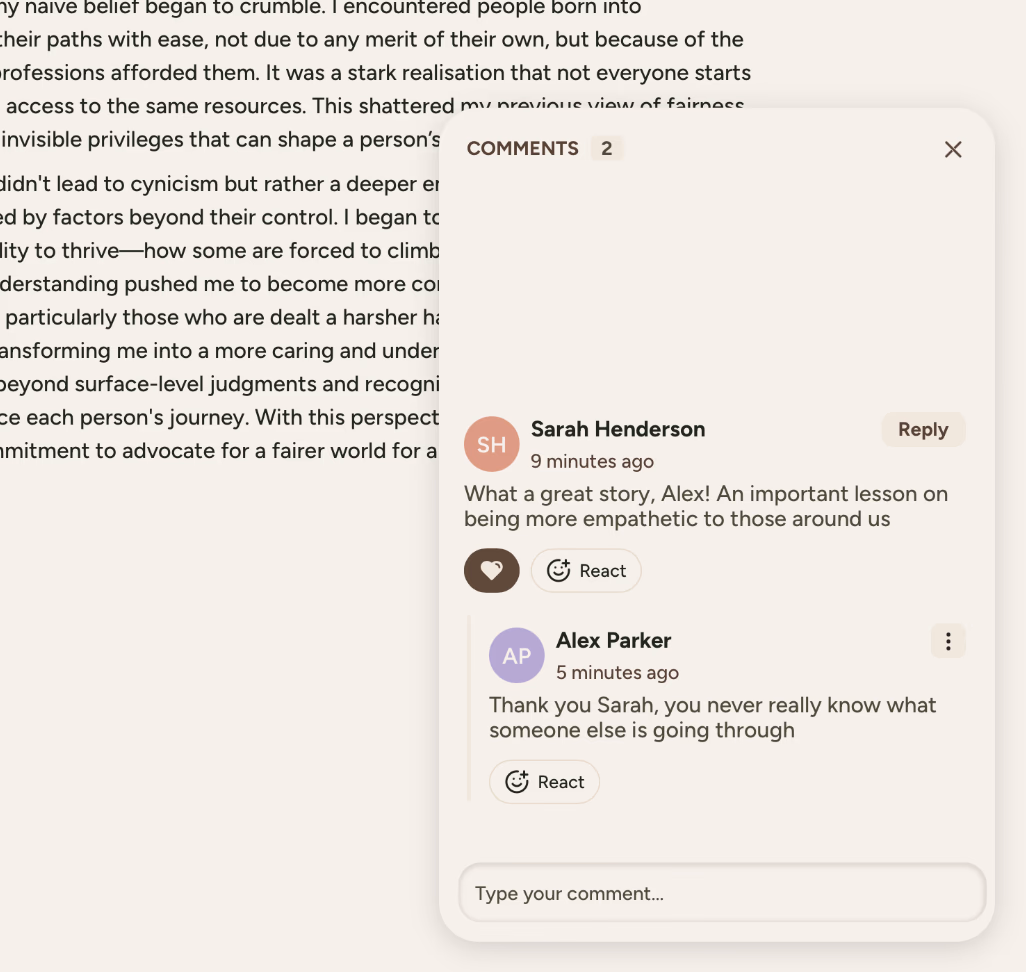Toggle the heart like on Sarah's comment

click(491, 571)
